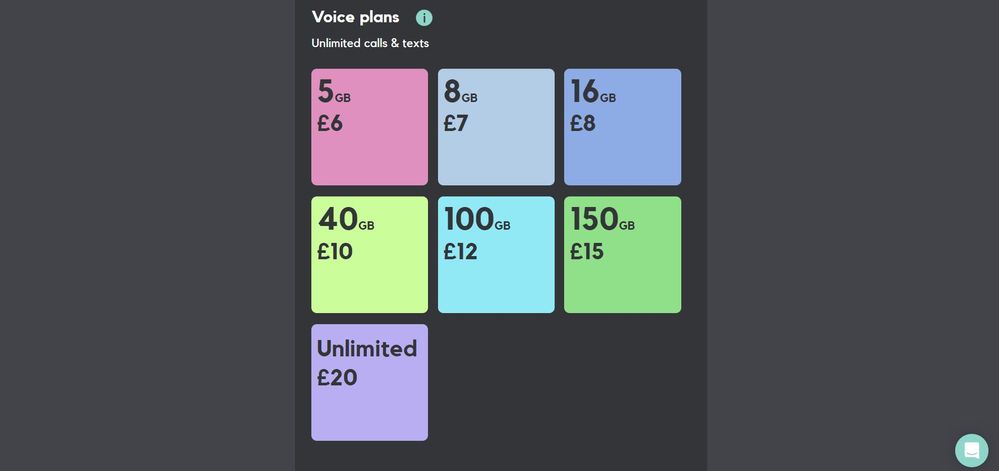Click the £8 price on the 16GB tile
999x471 pixels.
(582, 123)
